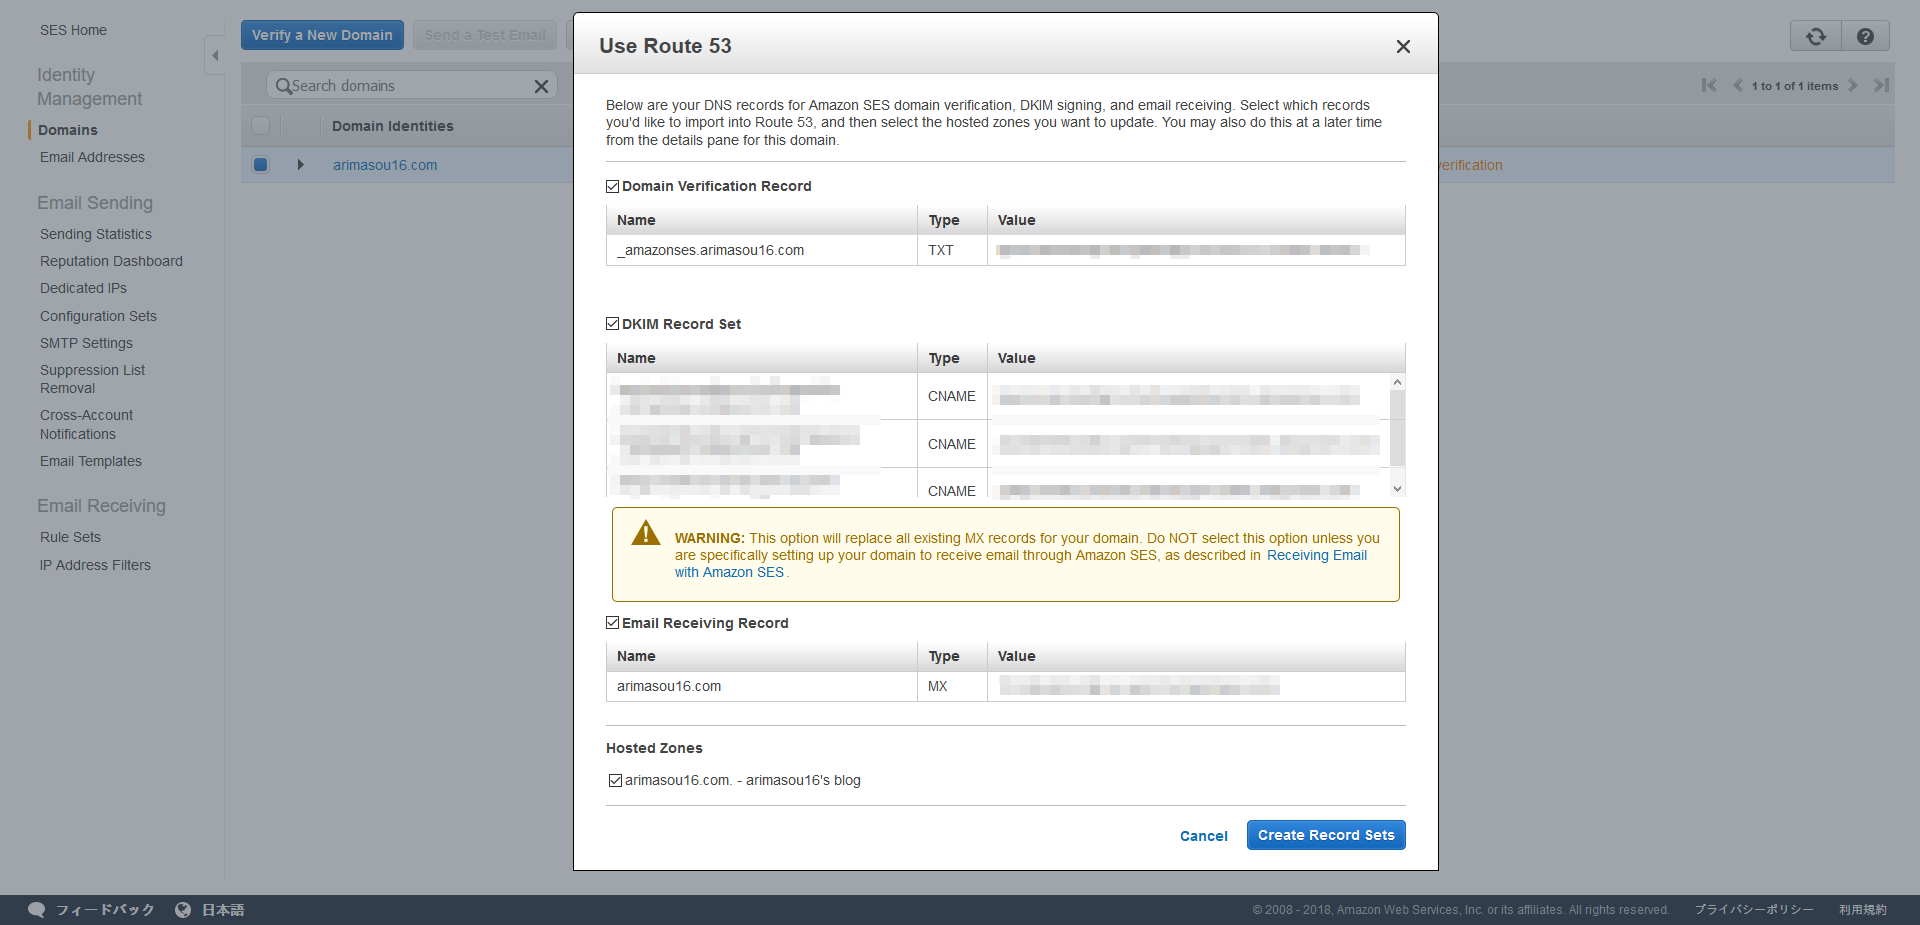The width and height of the screenshot is (1920, 925).
Task: Go to next page of items
Action: click(x=1853, y=86)
